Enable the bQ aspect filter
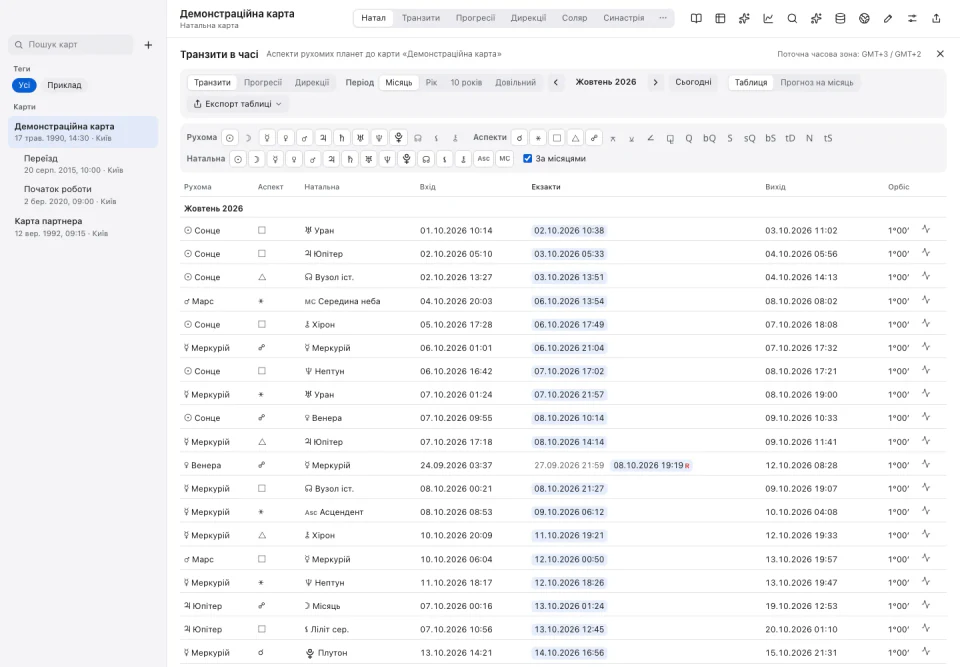 coord(709,138)
